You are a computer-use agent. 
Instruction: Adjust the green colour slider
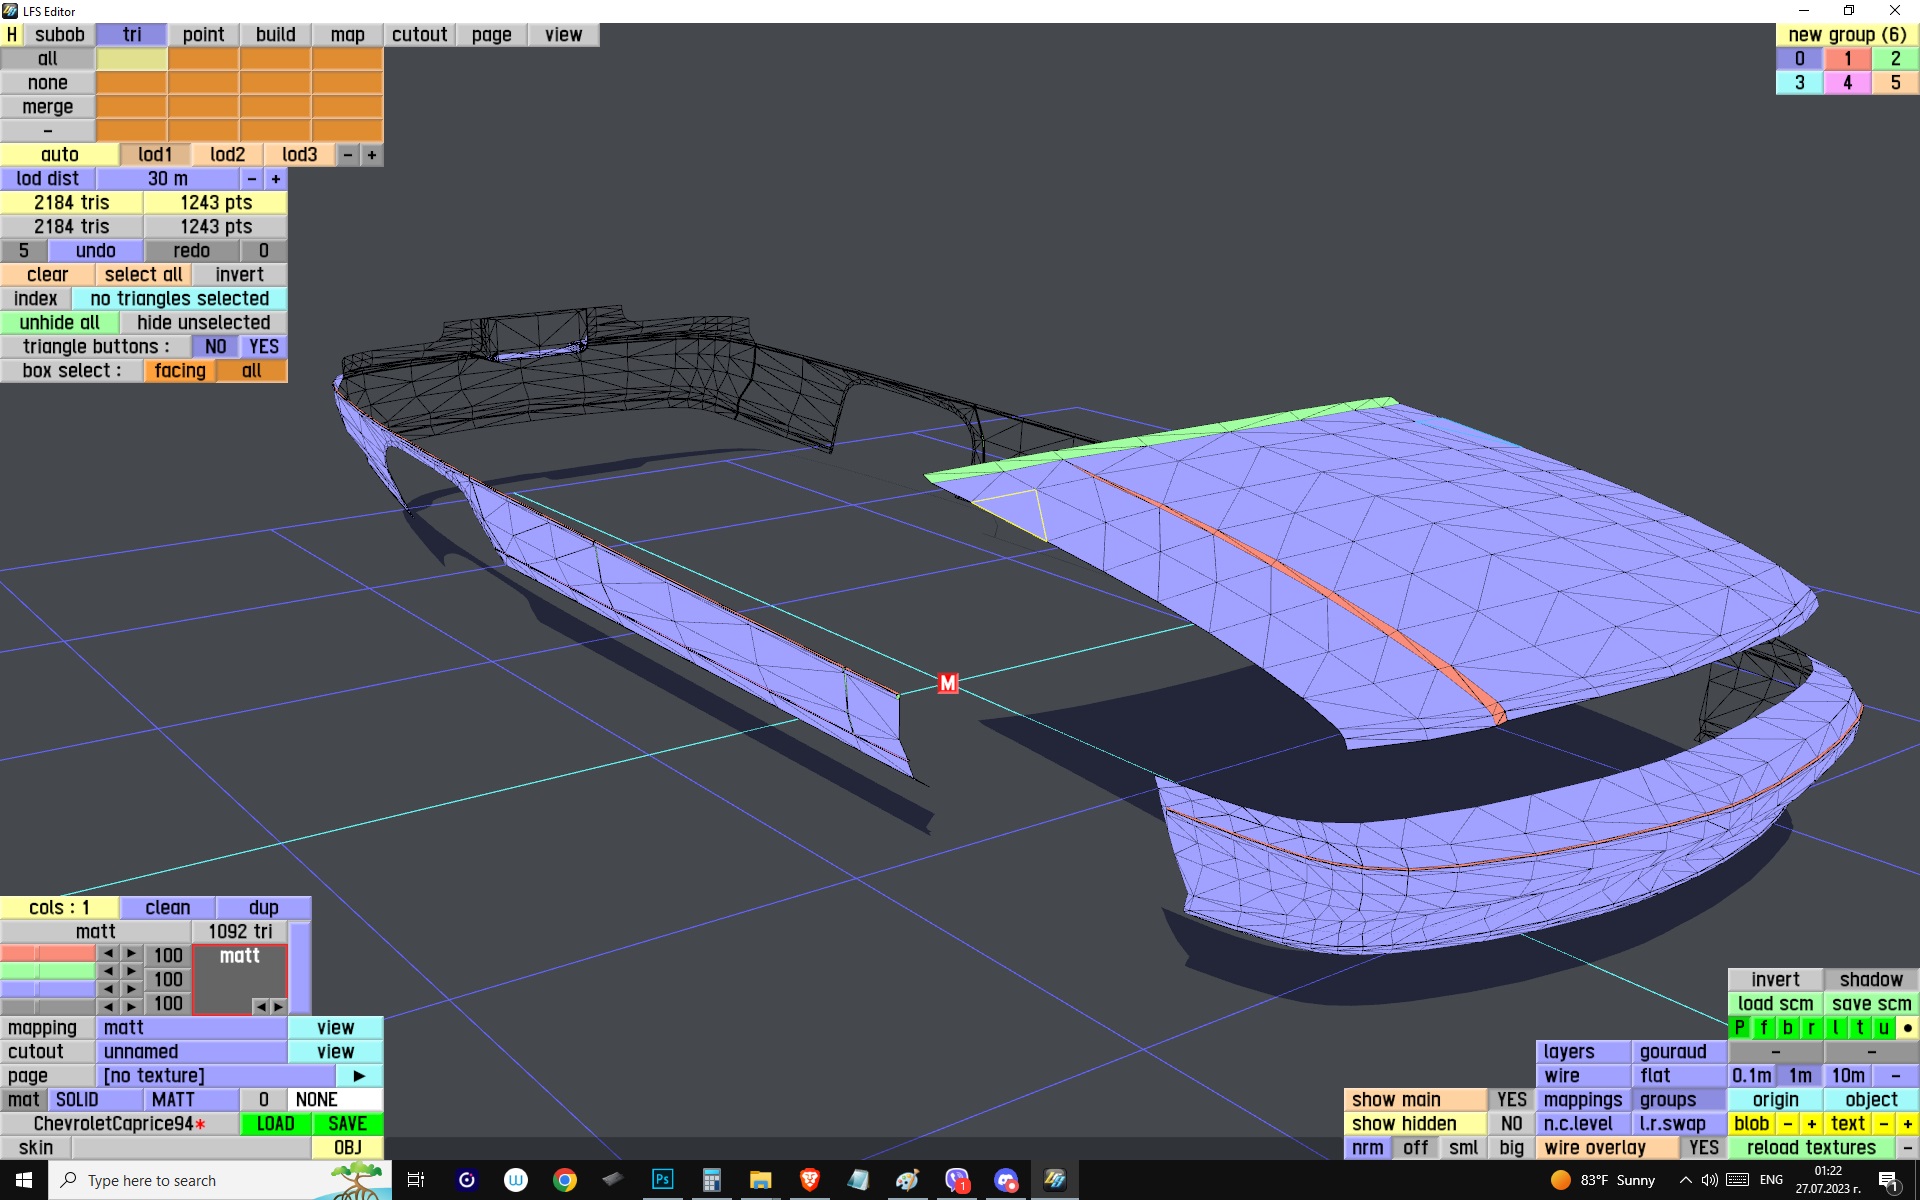point(47,971)
